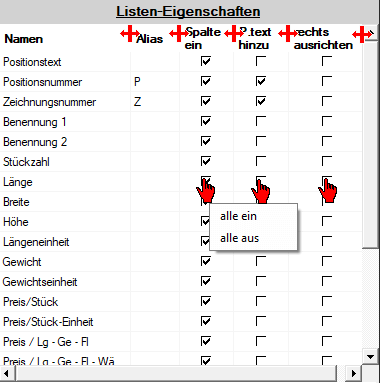Viewport: 380px width, 383px height.
Task: Click red hand icon under rechts ausrichten column
Action: click(x=328, y=190)
